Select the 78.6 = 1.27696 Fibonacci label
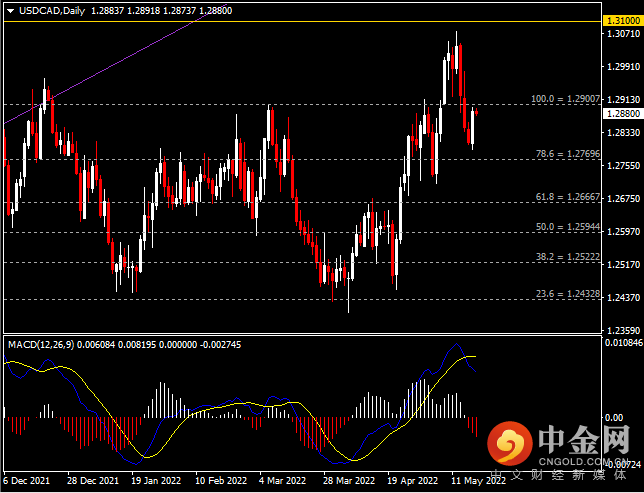The height and width of the screenshot is (493, 644). tap(568, 154)
